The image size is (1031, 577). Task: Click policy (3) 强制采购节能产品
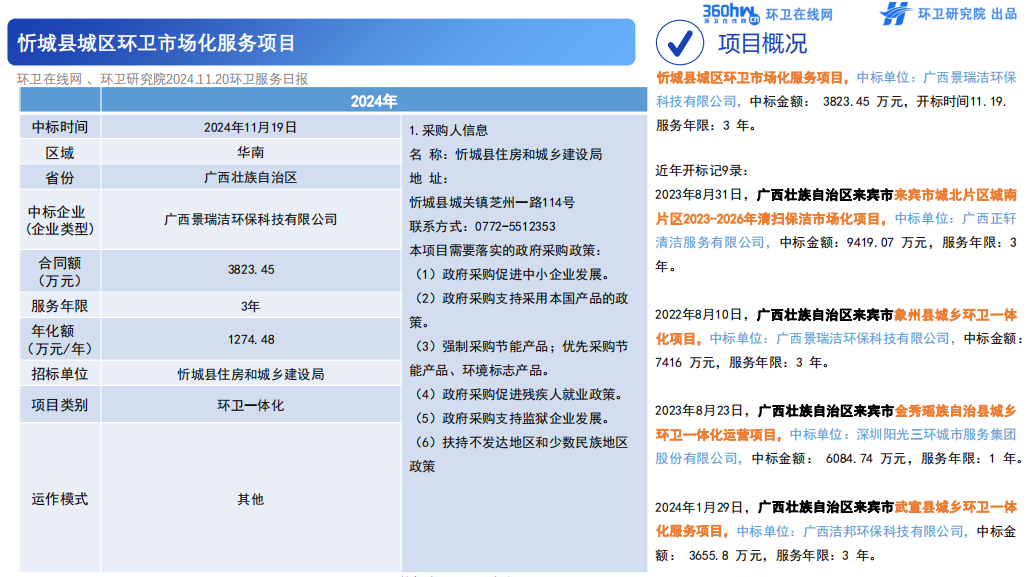pos(518,358)
